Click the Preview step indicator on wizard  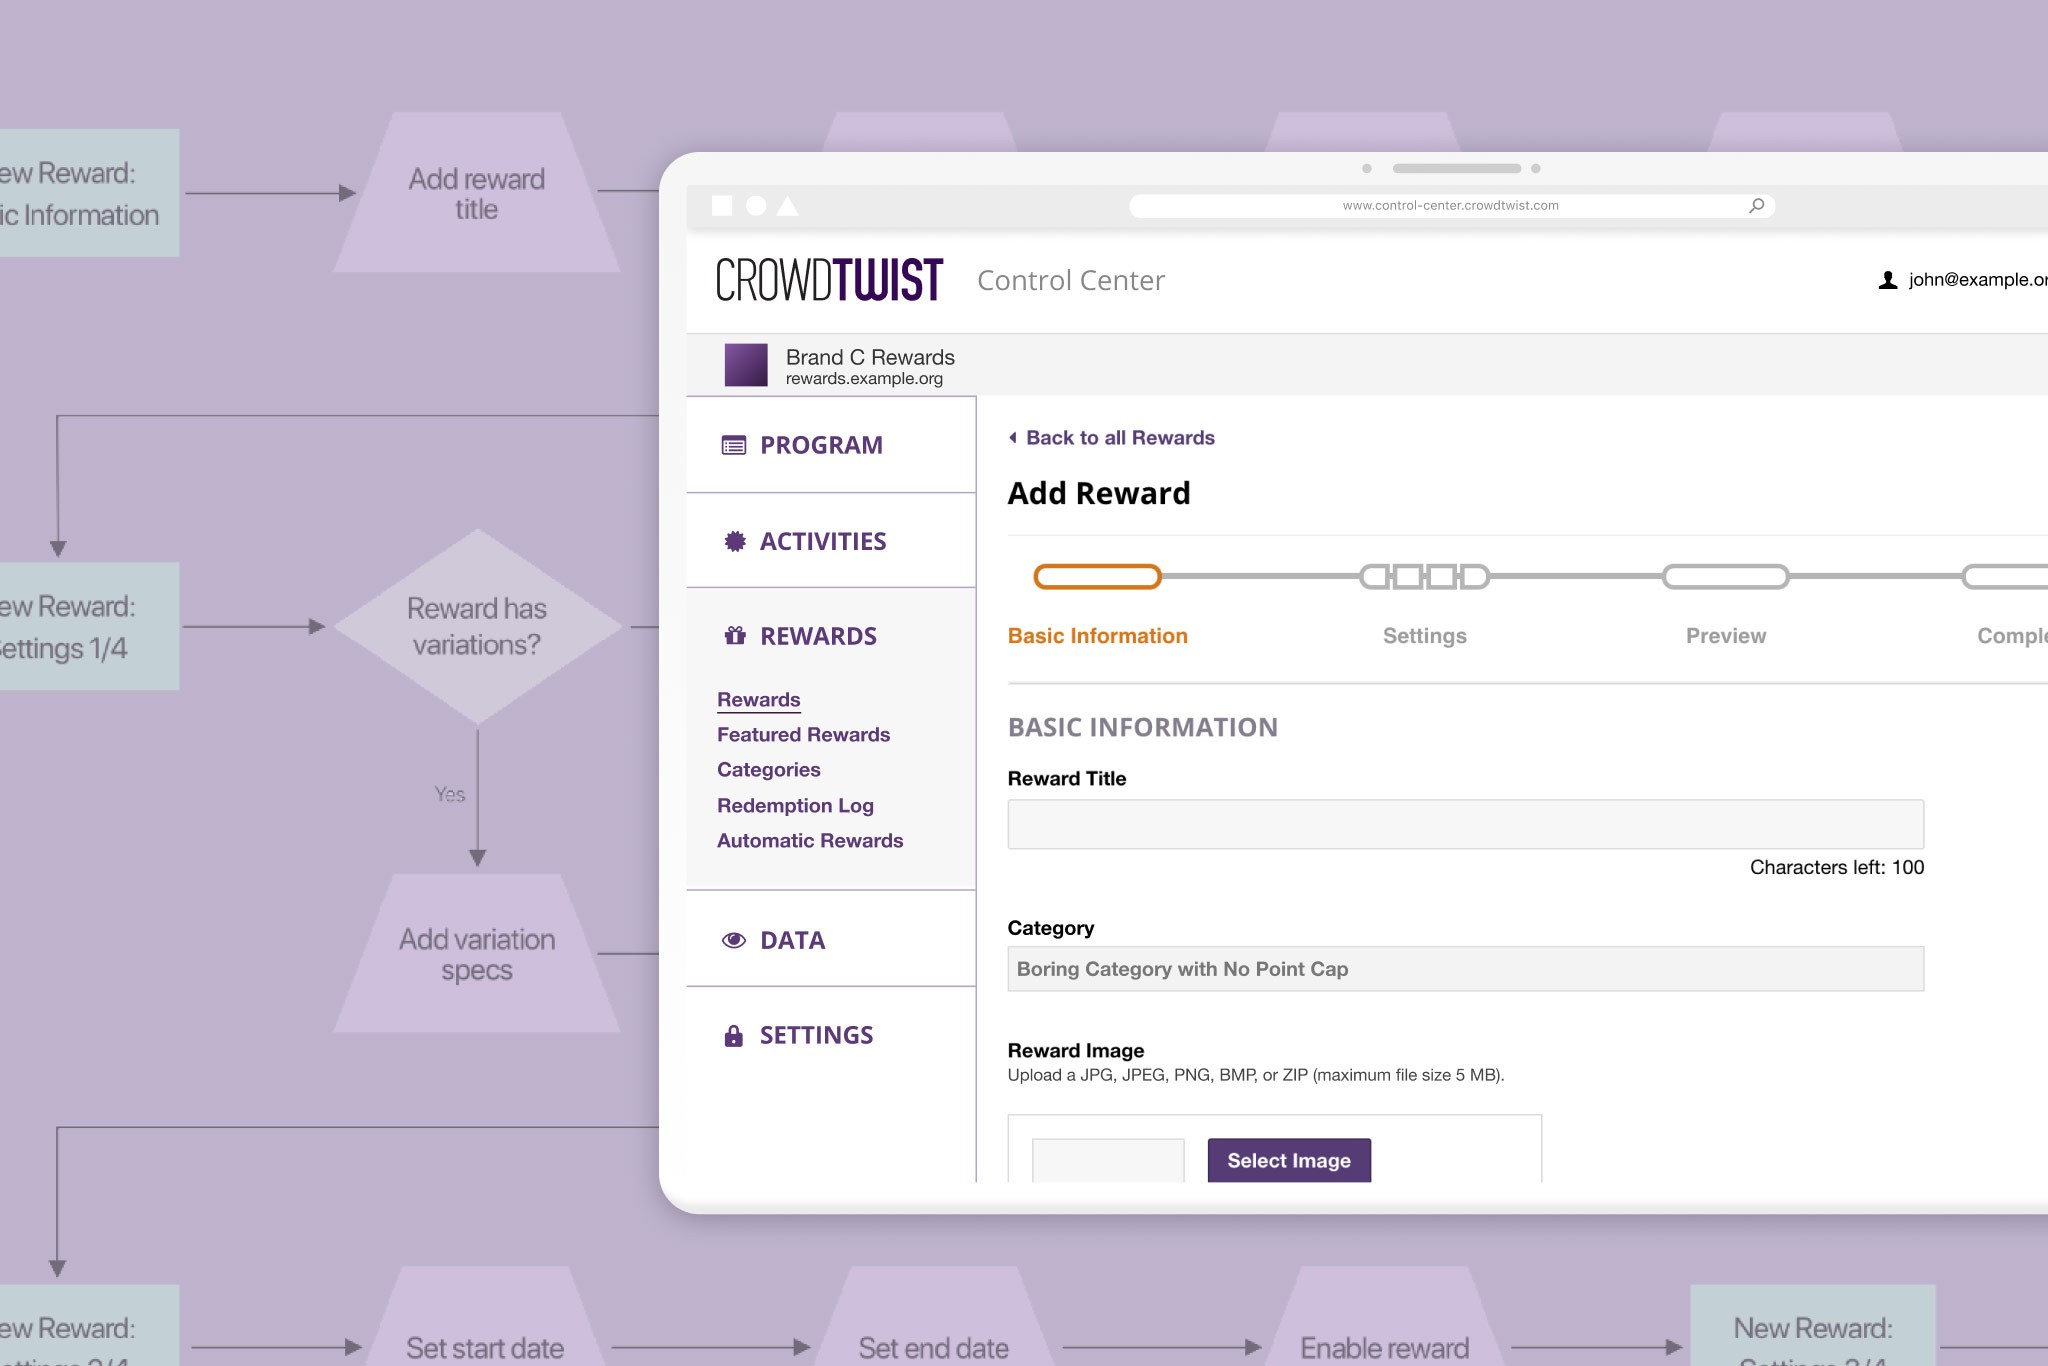1725,576
